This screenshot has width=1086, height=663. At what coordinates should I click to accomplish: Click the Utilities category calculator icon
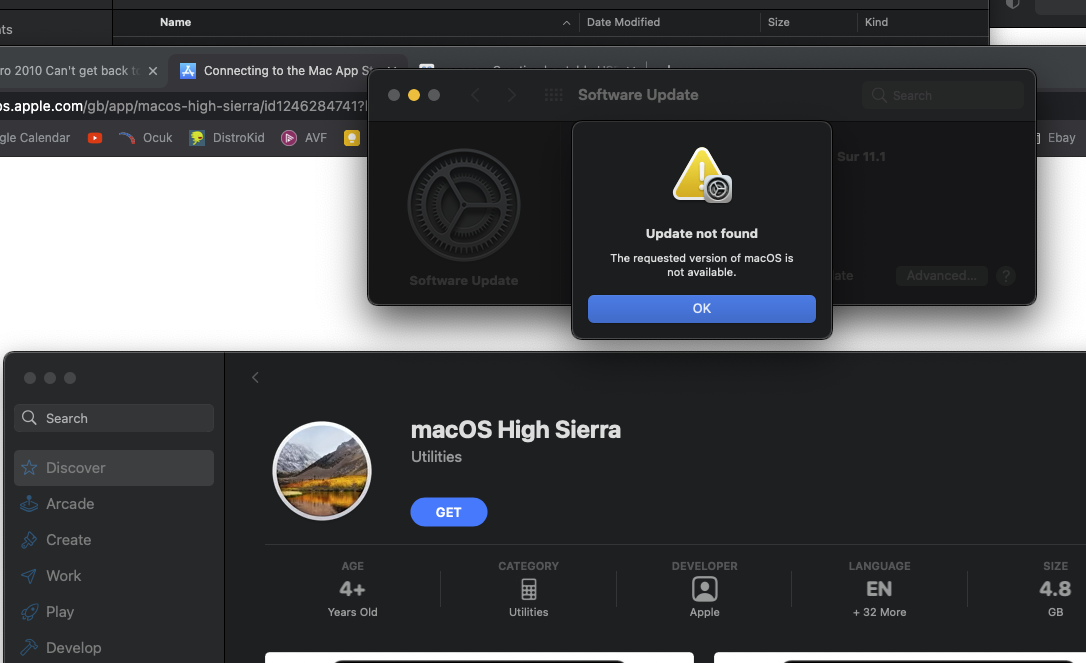pyautogui.click(x=528, y=590)
